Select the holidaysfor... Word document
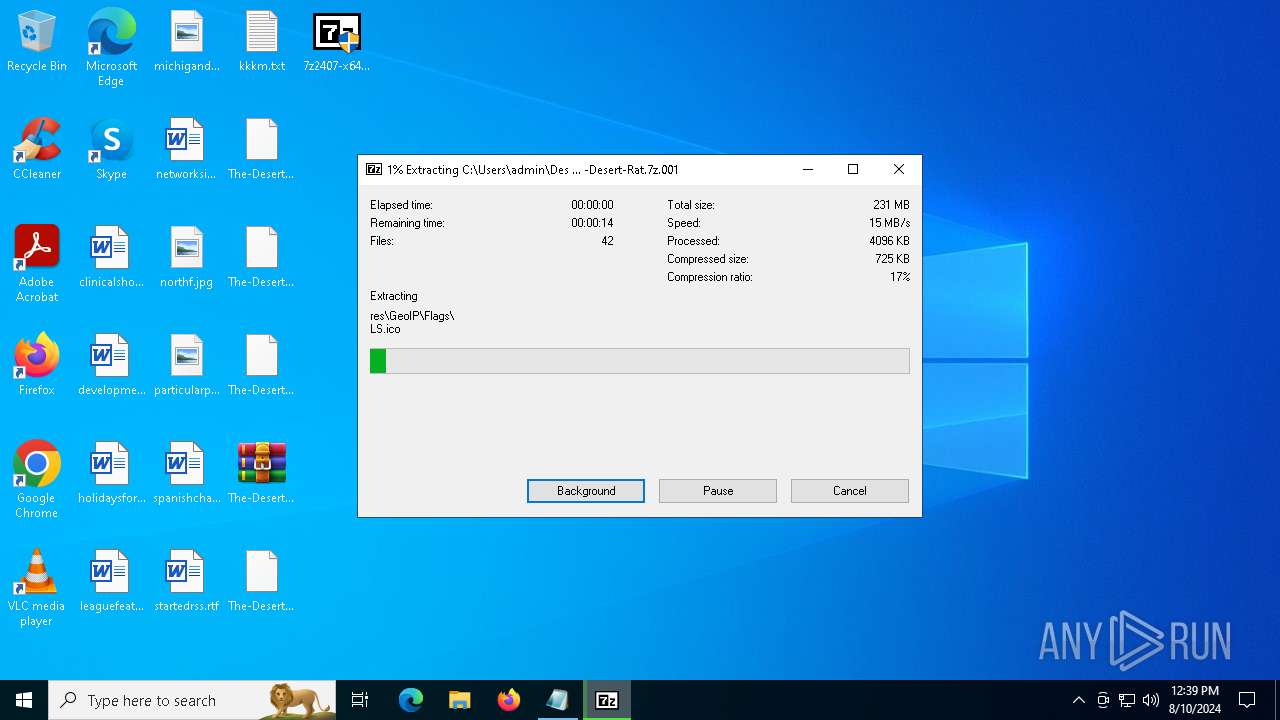The width and height of the screenshot is (1280, 720). click(x=111, y=474)
